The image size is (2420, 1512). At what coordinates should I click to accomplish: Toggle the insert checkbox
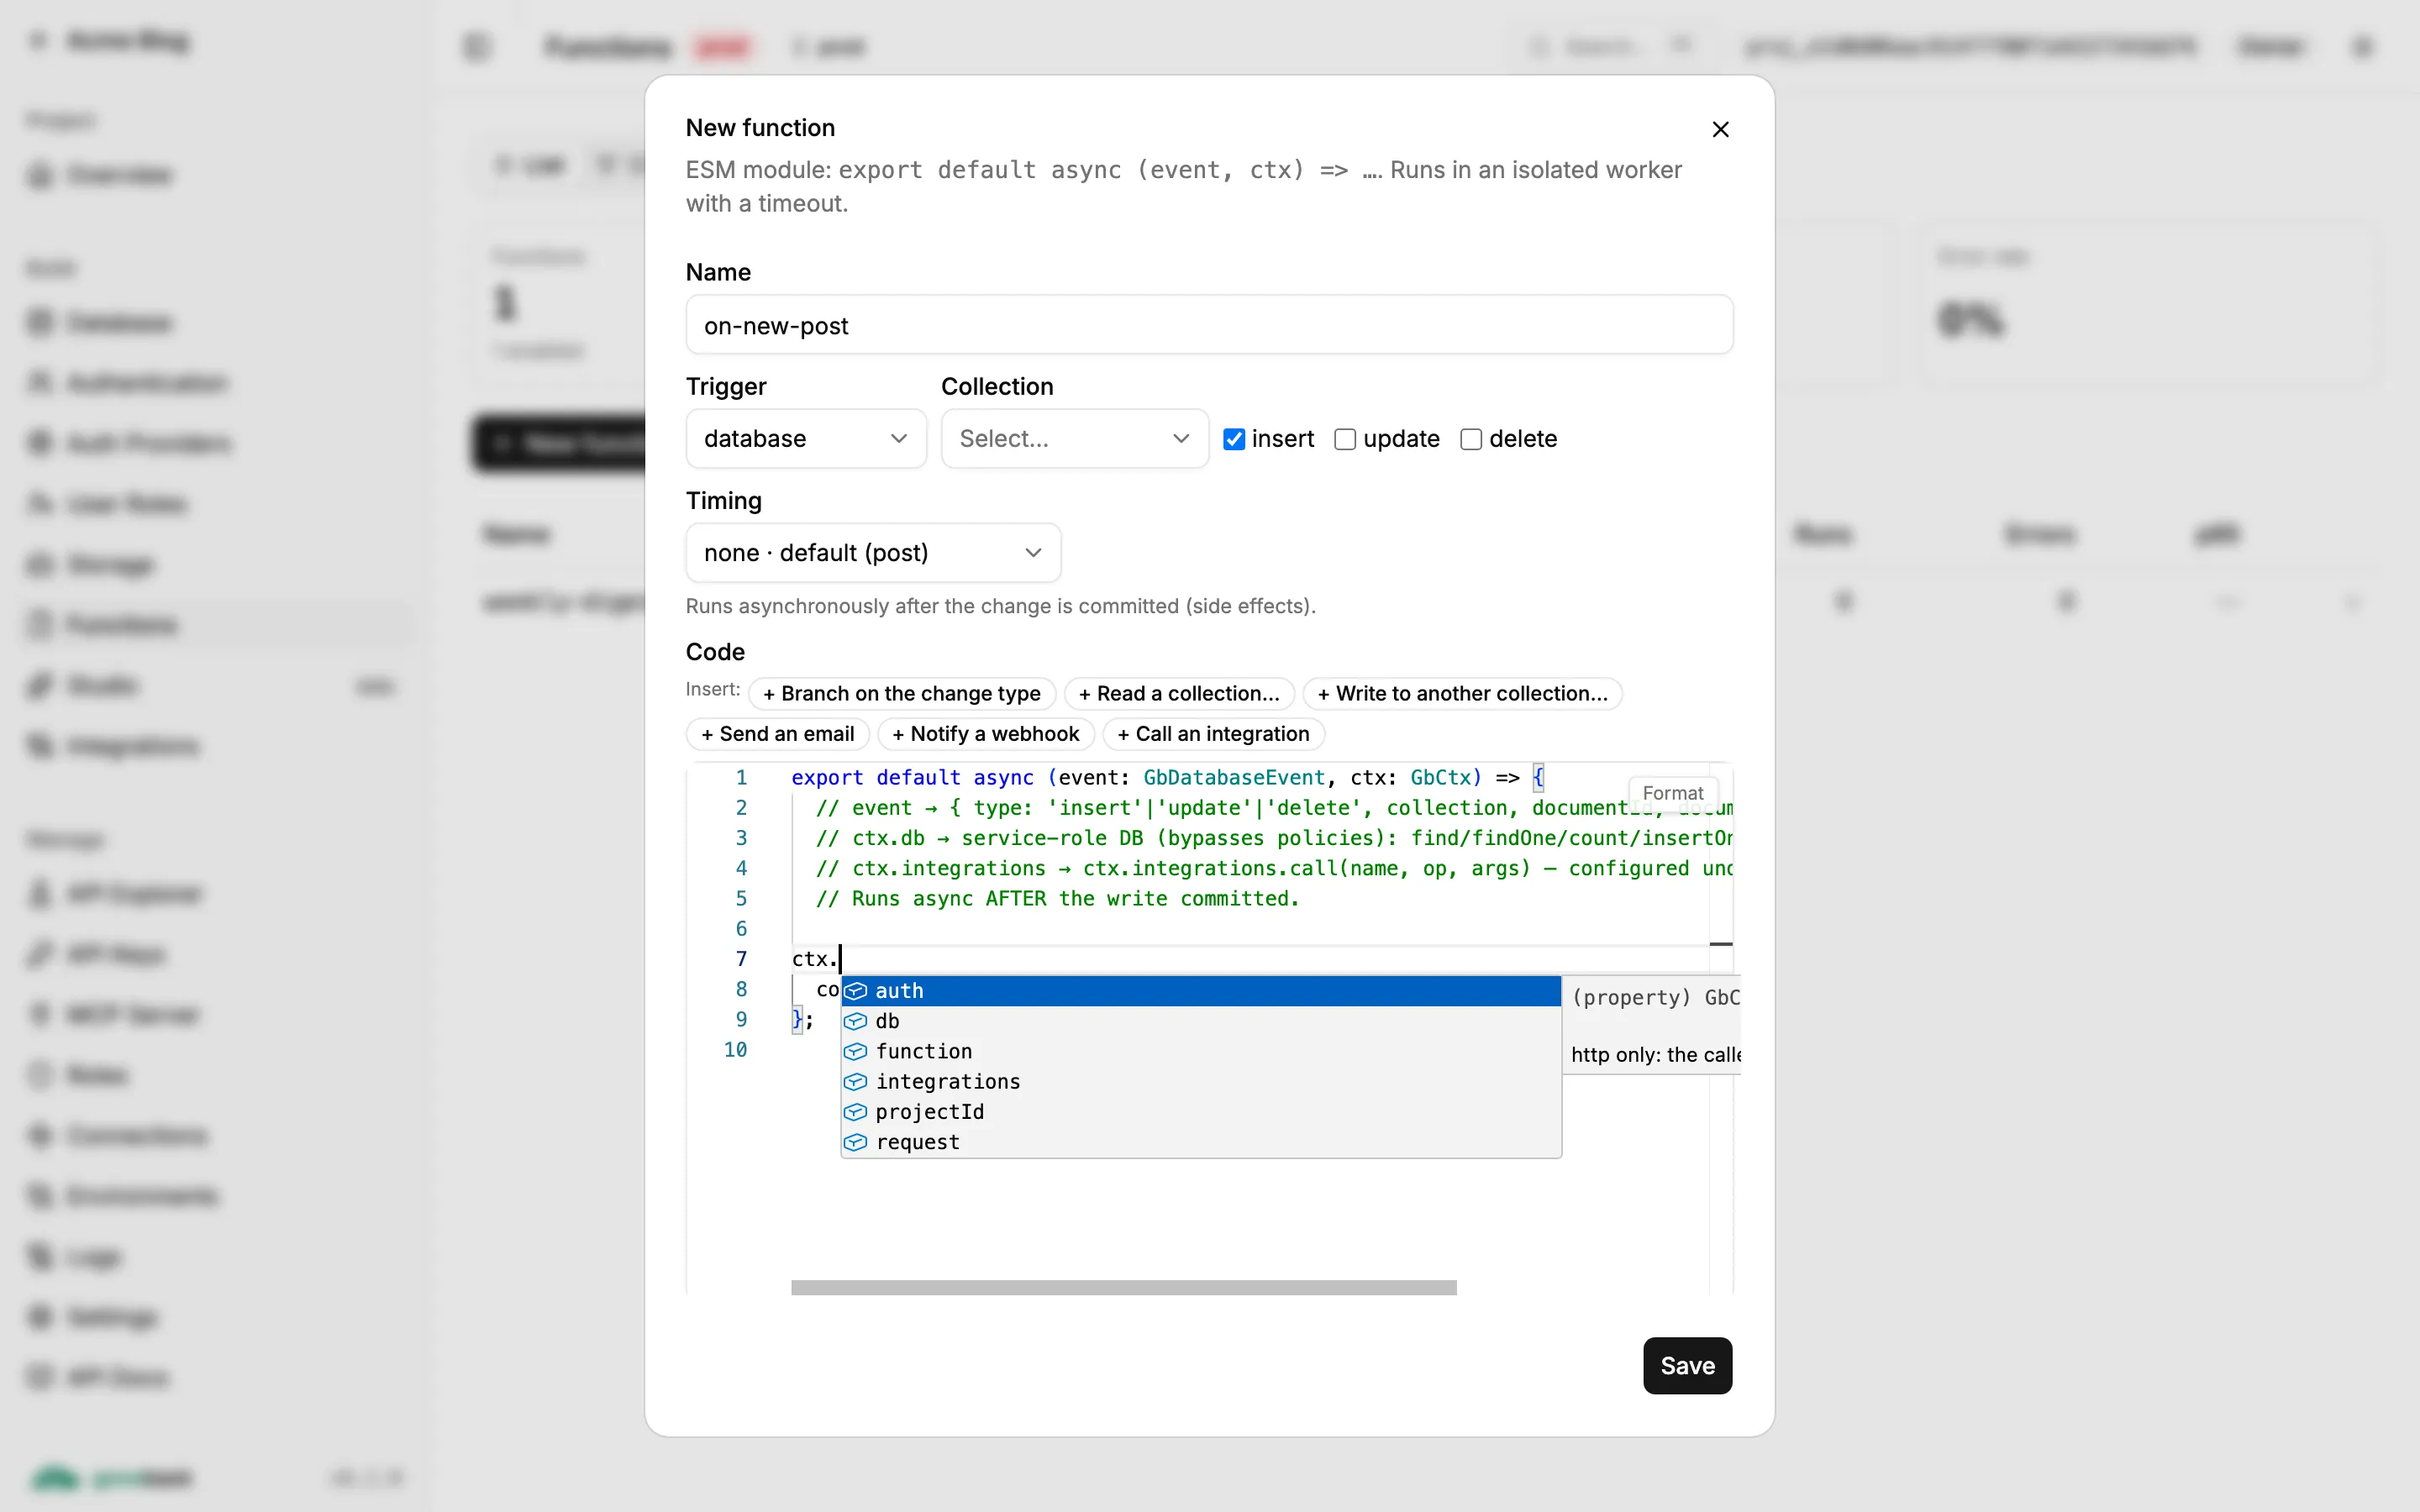coord(1234,439)
